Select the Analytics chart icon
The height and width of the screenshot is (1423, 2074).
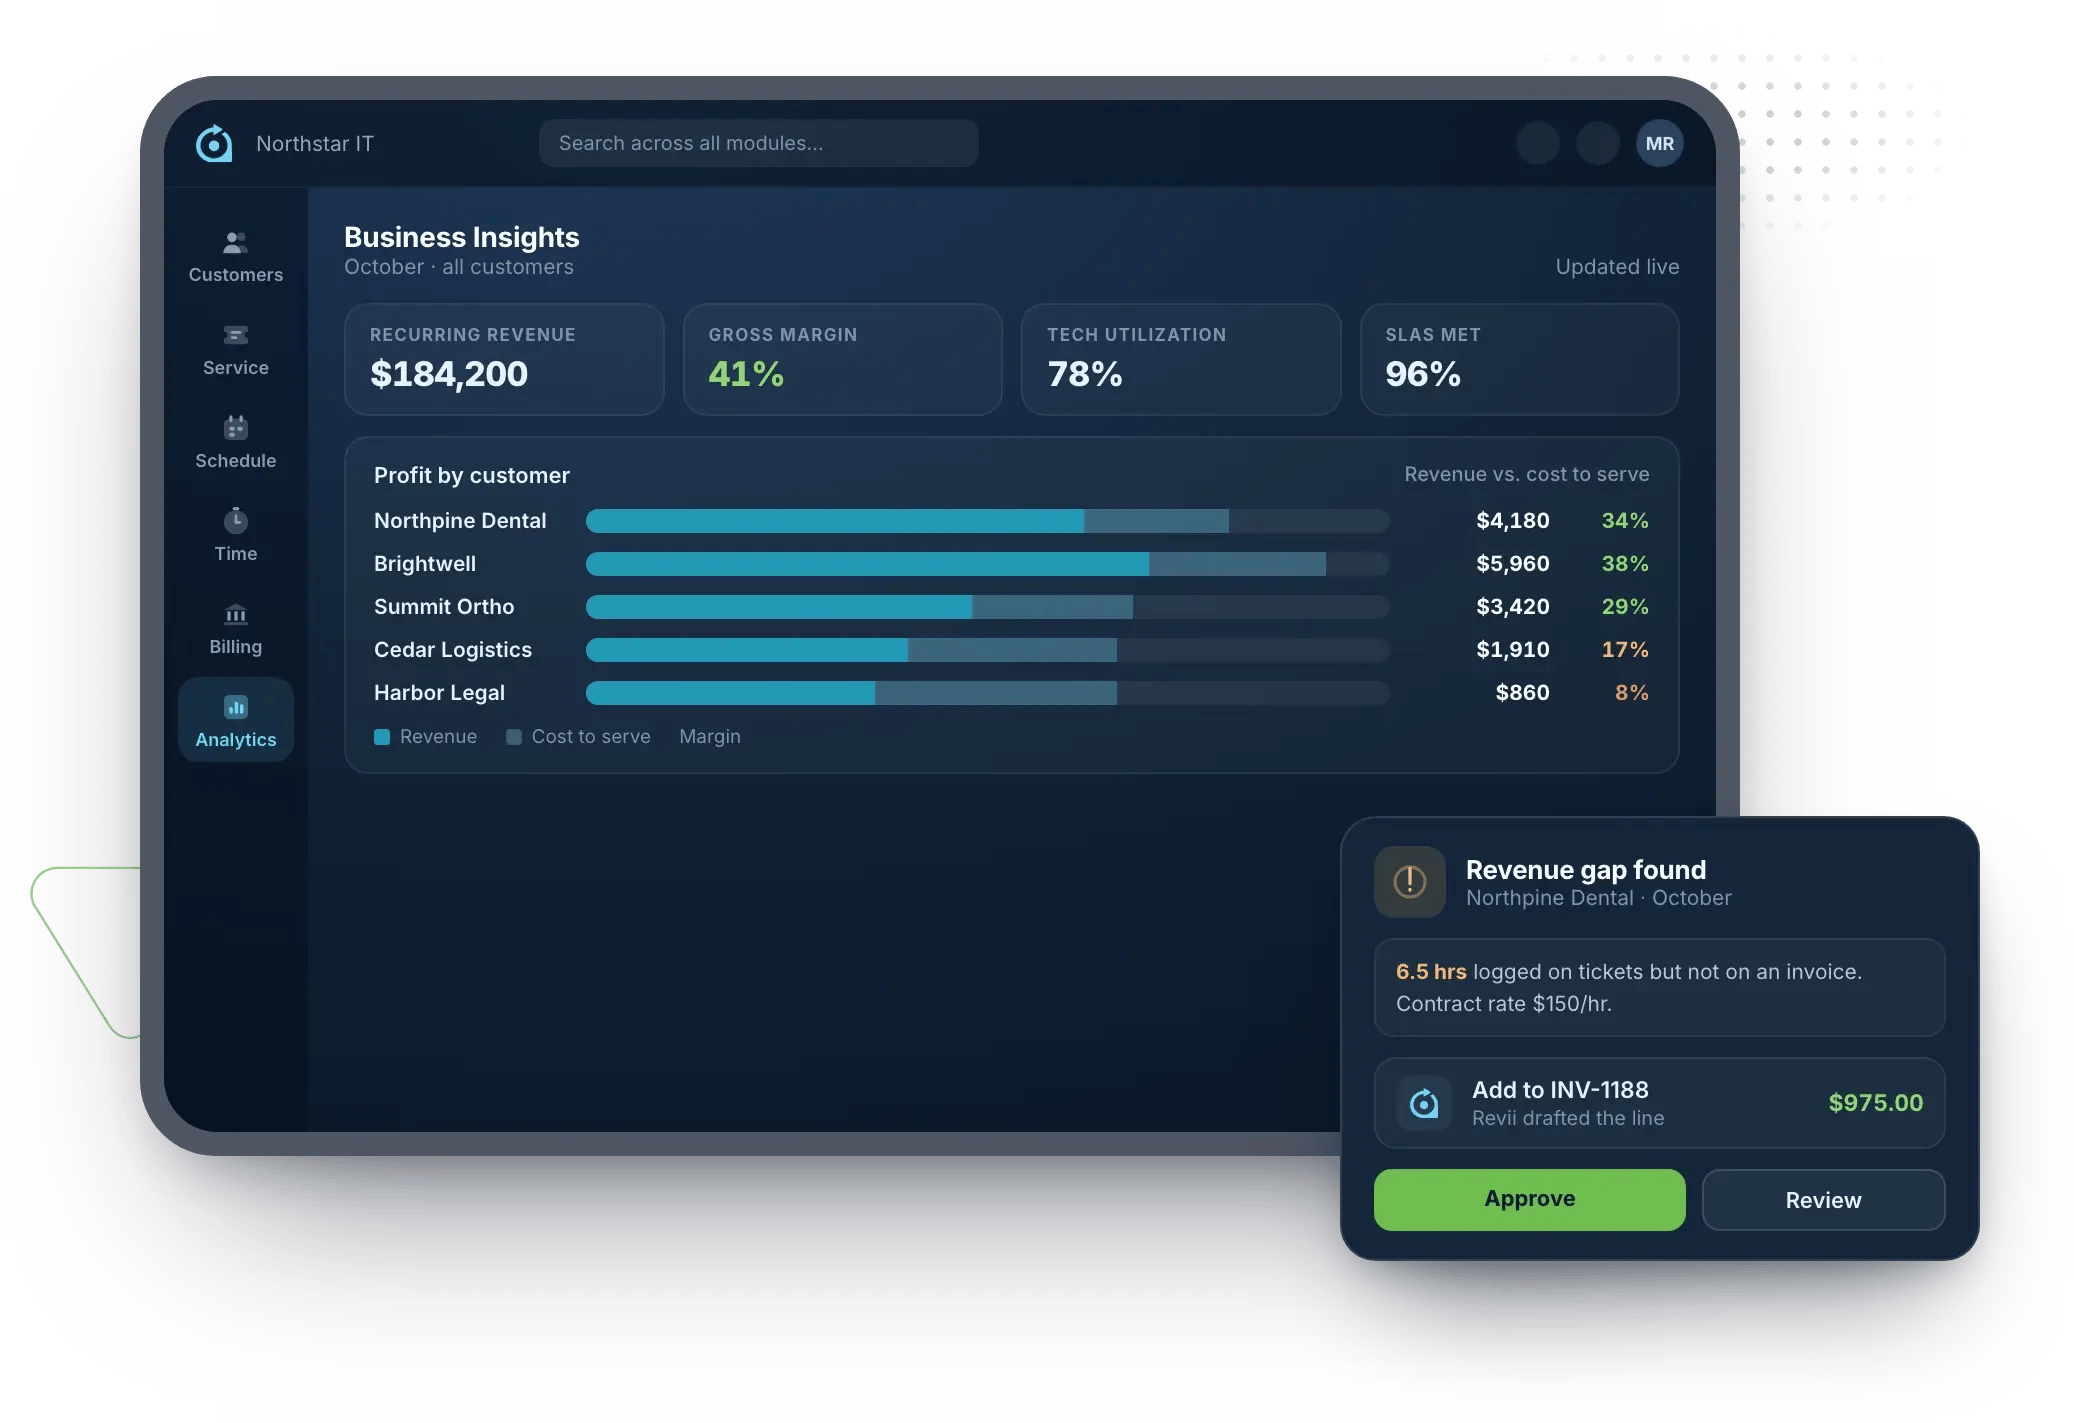[x=236, y=707]
